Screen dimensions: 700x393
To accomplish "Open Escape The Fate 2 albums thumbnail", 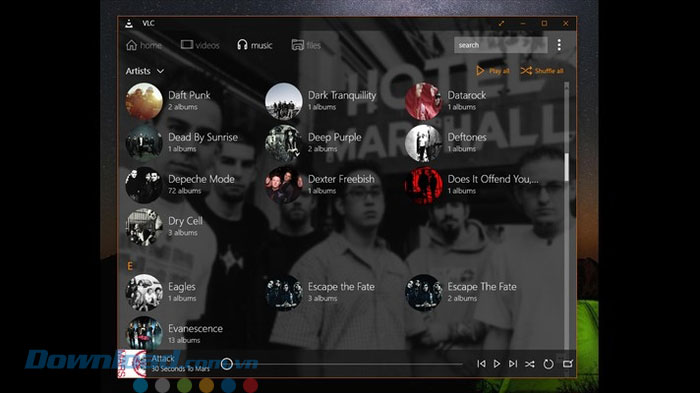I will (x=423, y=293).
